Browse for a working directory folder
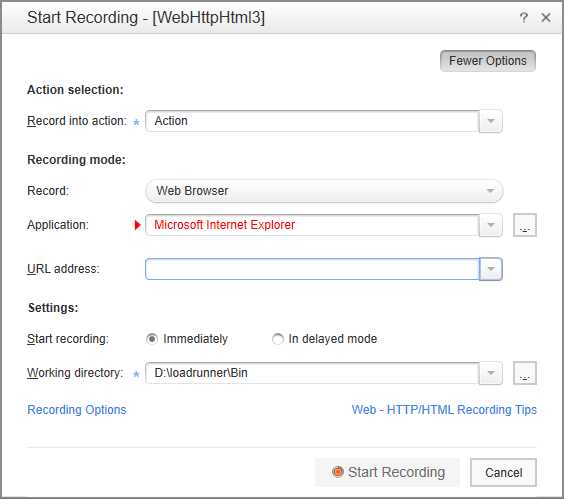The height and width of the screenshot is (499, 564). coord(524,373)
